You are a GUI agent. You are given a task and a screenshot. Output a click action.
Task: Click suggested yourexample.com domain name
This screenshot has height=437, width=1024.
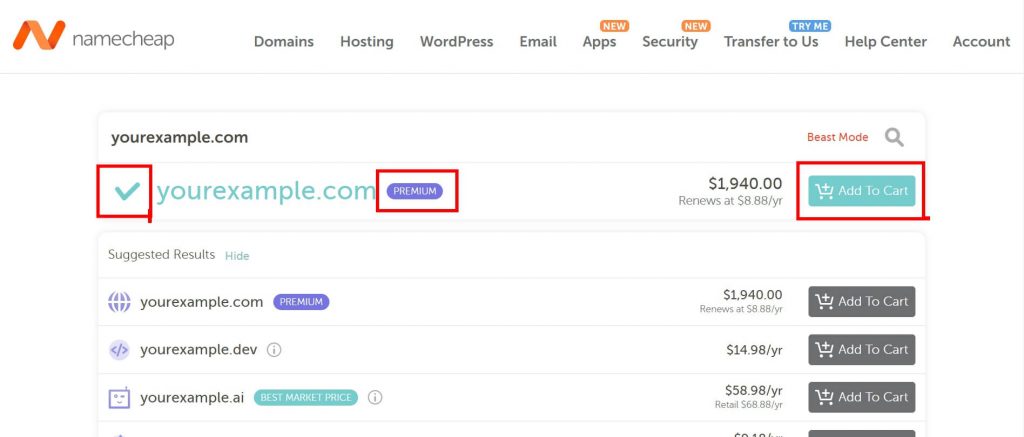point(201,302)
